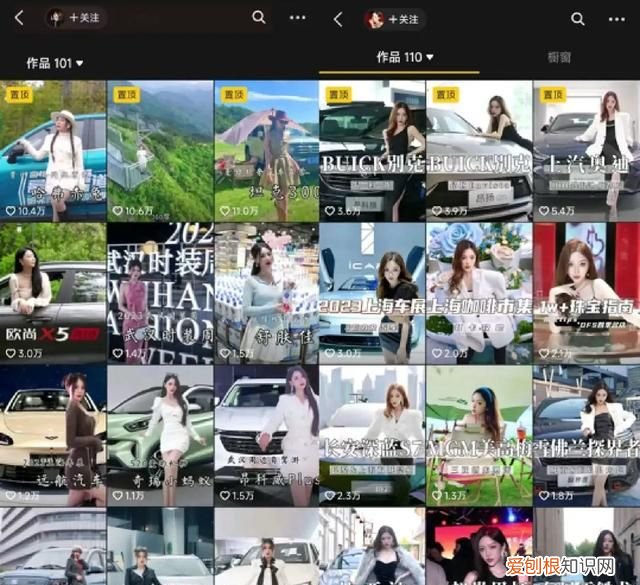Open pinned video with 11.0万 likes

click(x=267, y=151)
